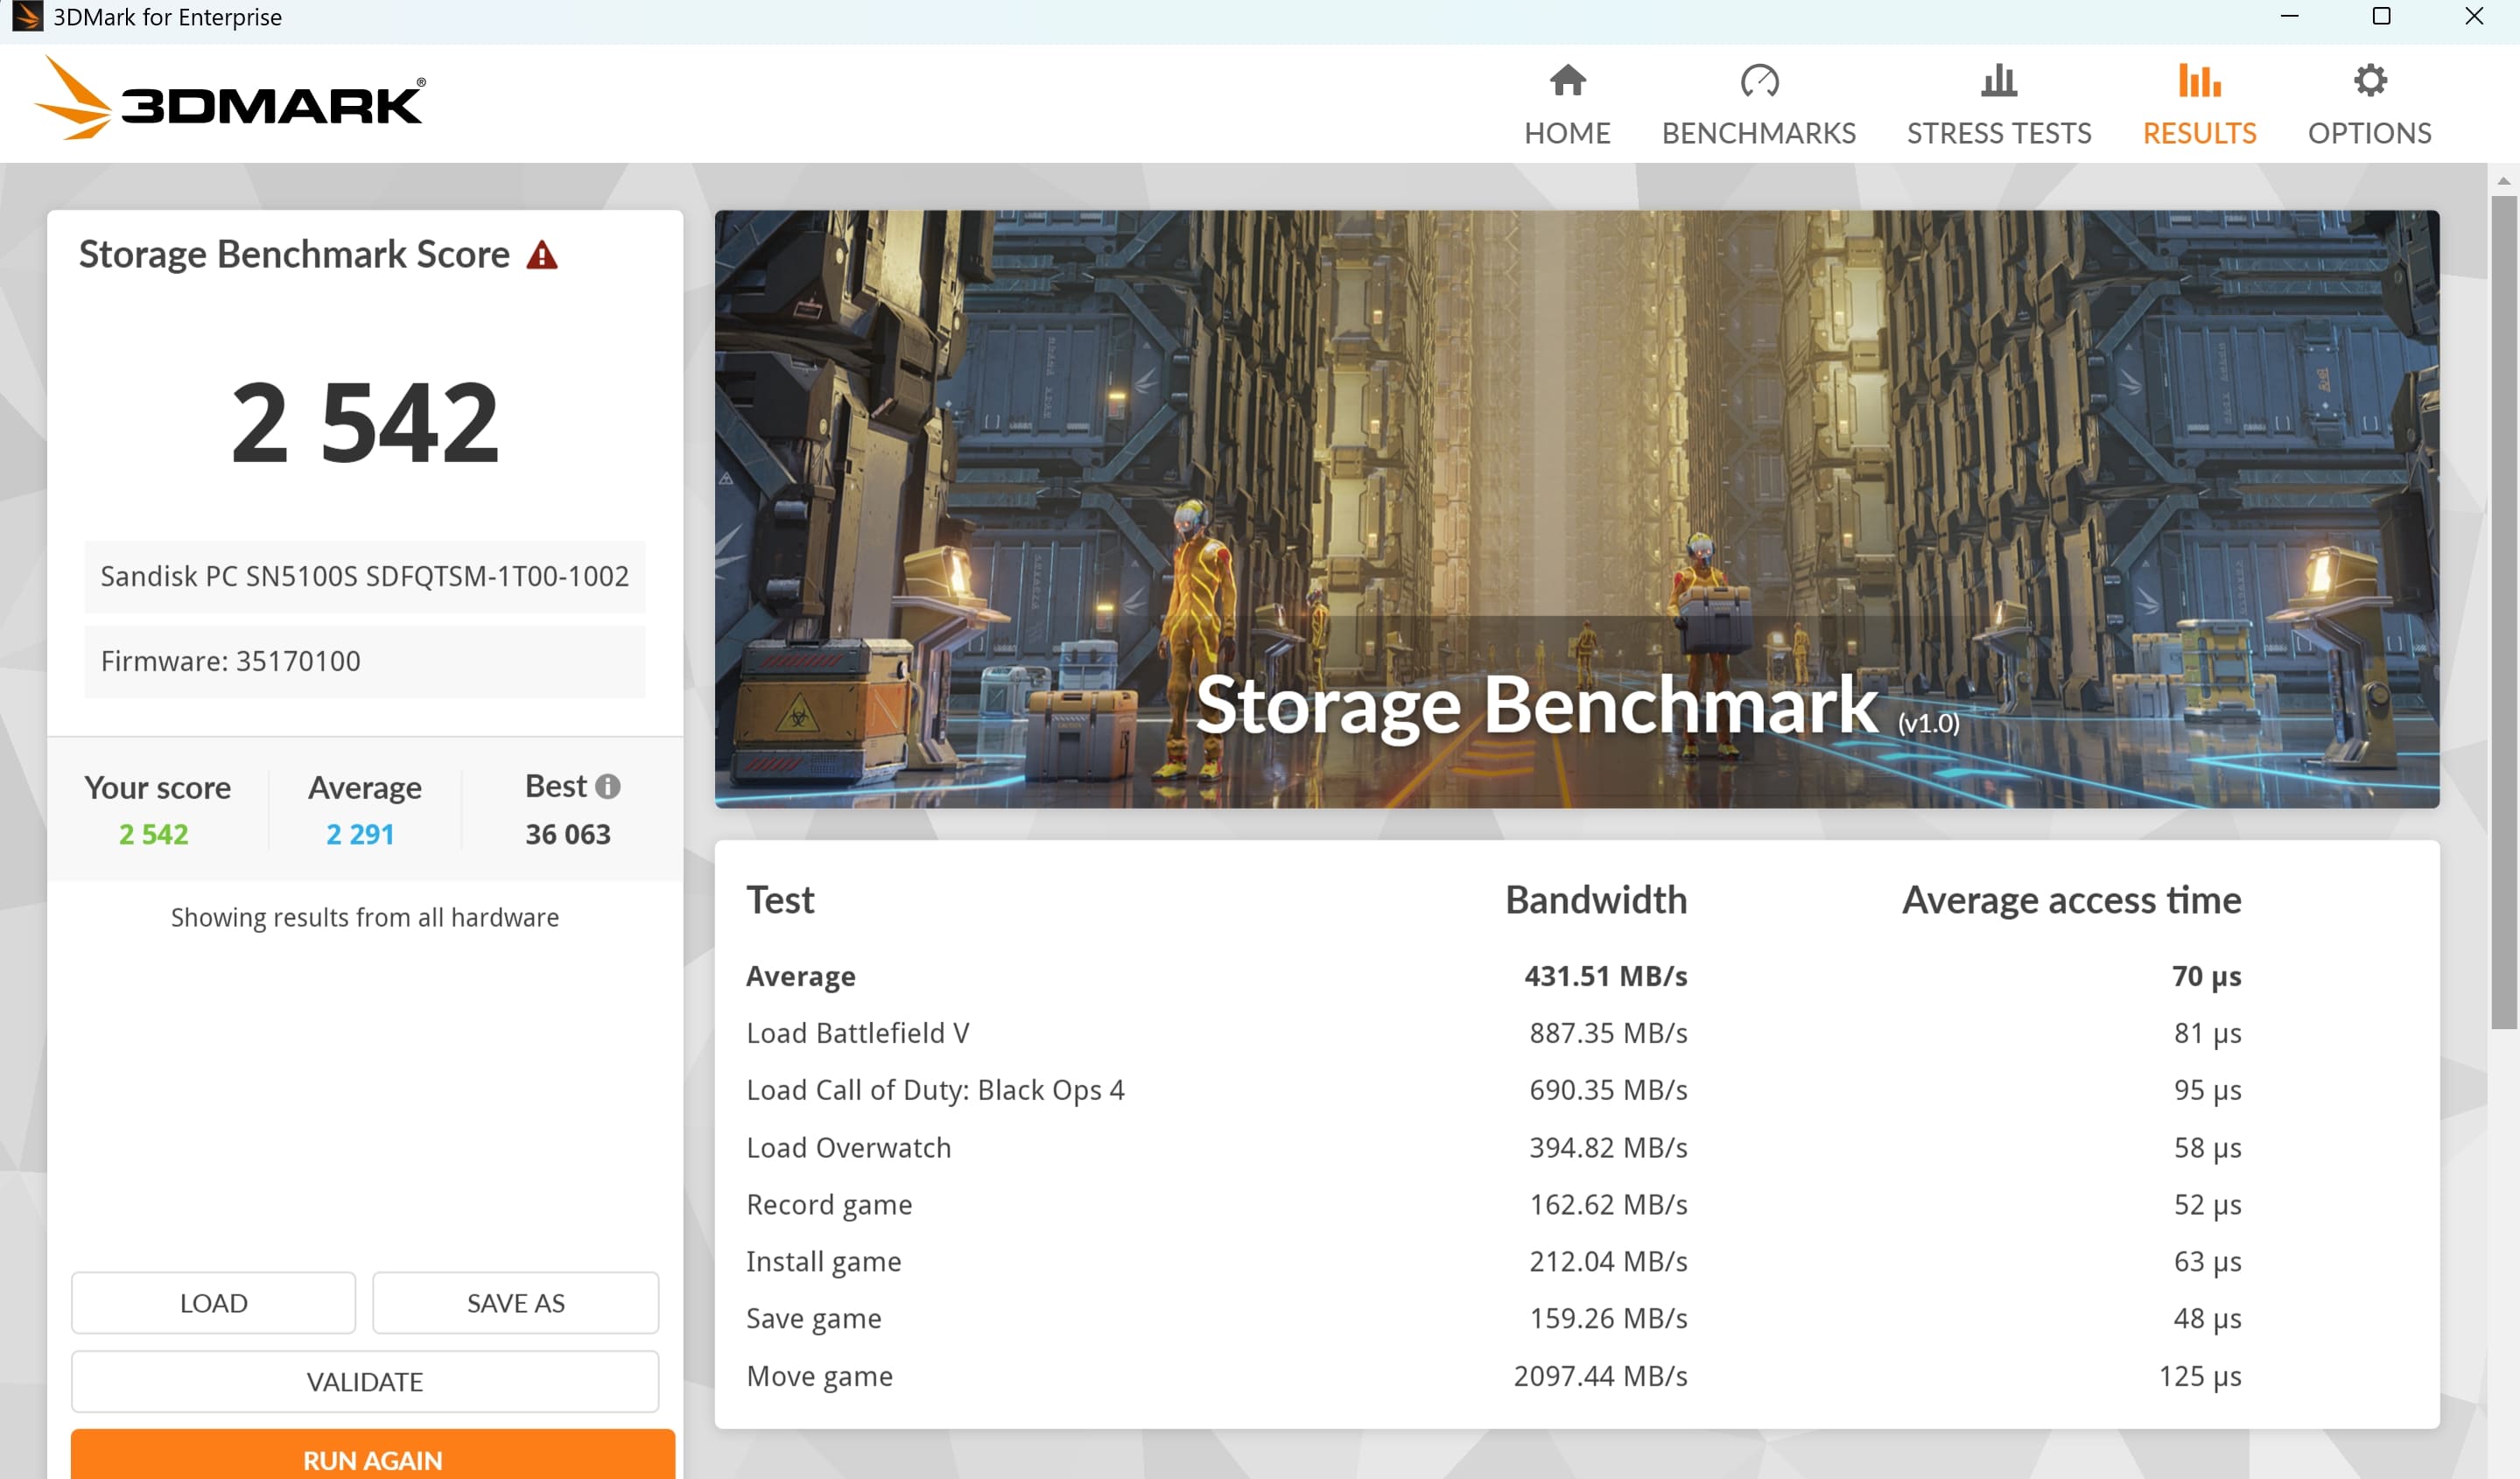
Task: Click the scrollbar up arrow
Action: [2503, 181]
